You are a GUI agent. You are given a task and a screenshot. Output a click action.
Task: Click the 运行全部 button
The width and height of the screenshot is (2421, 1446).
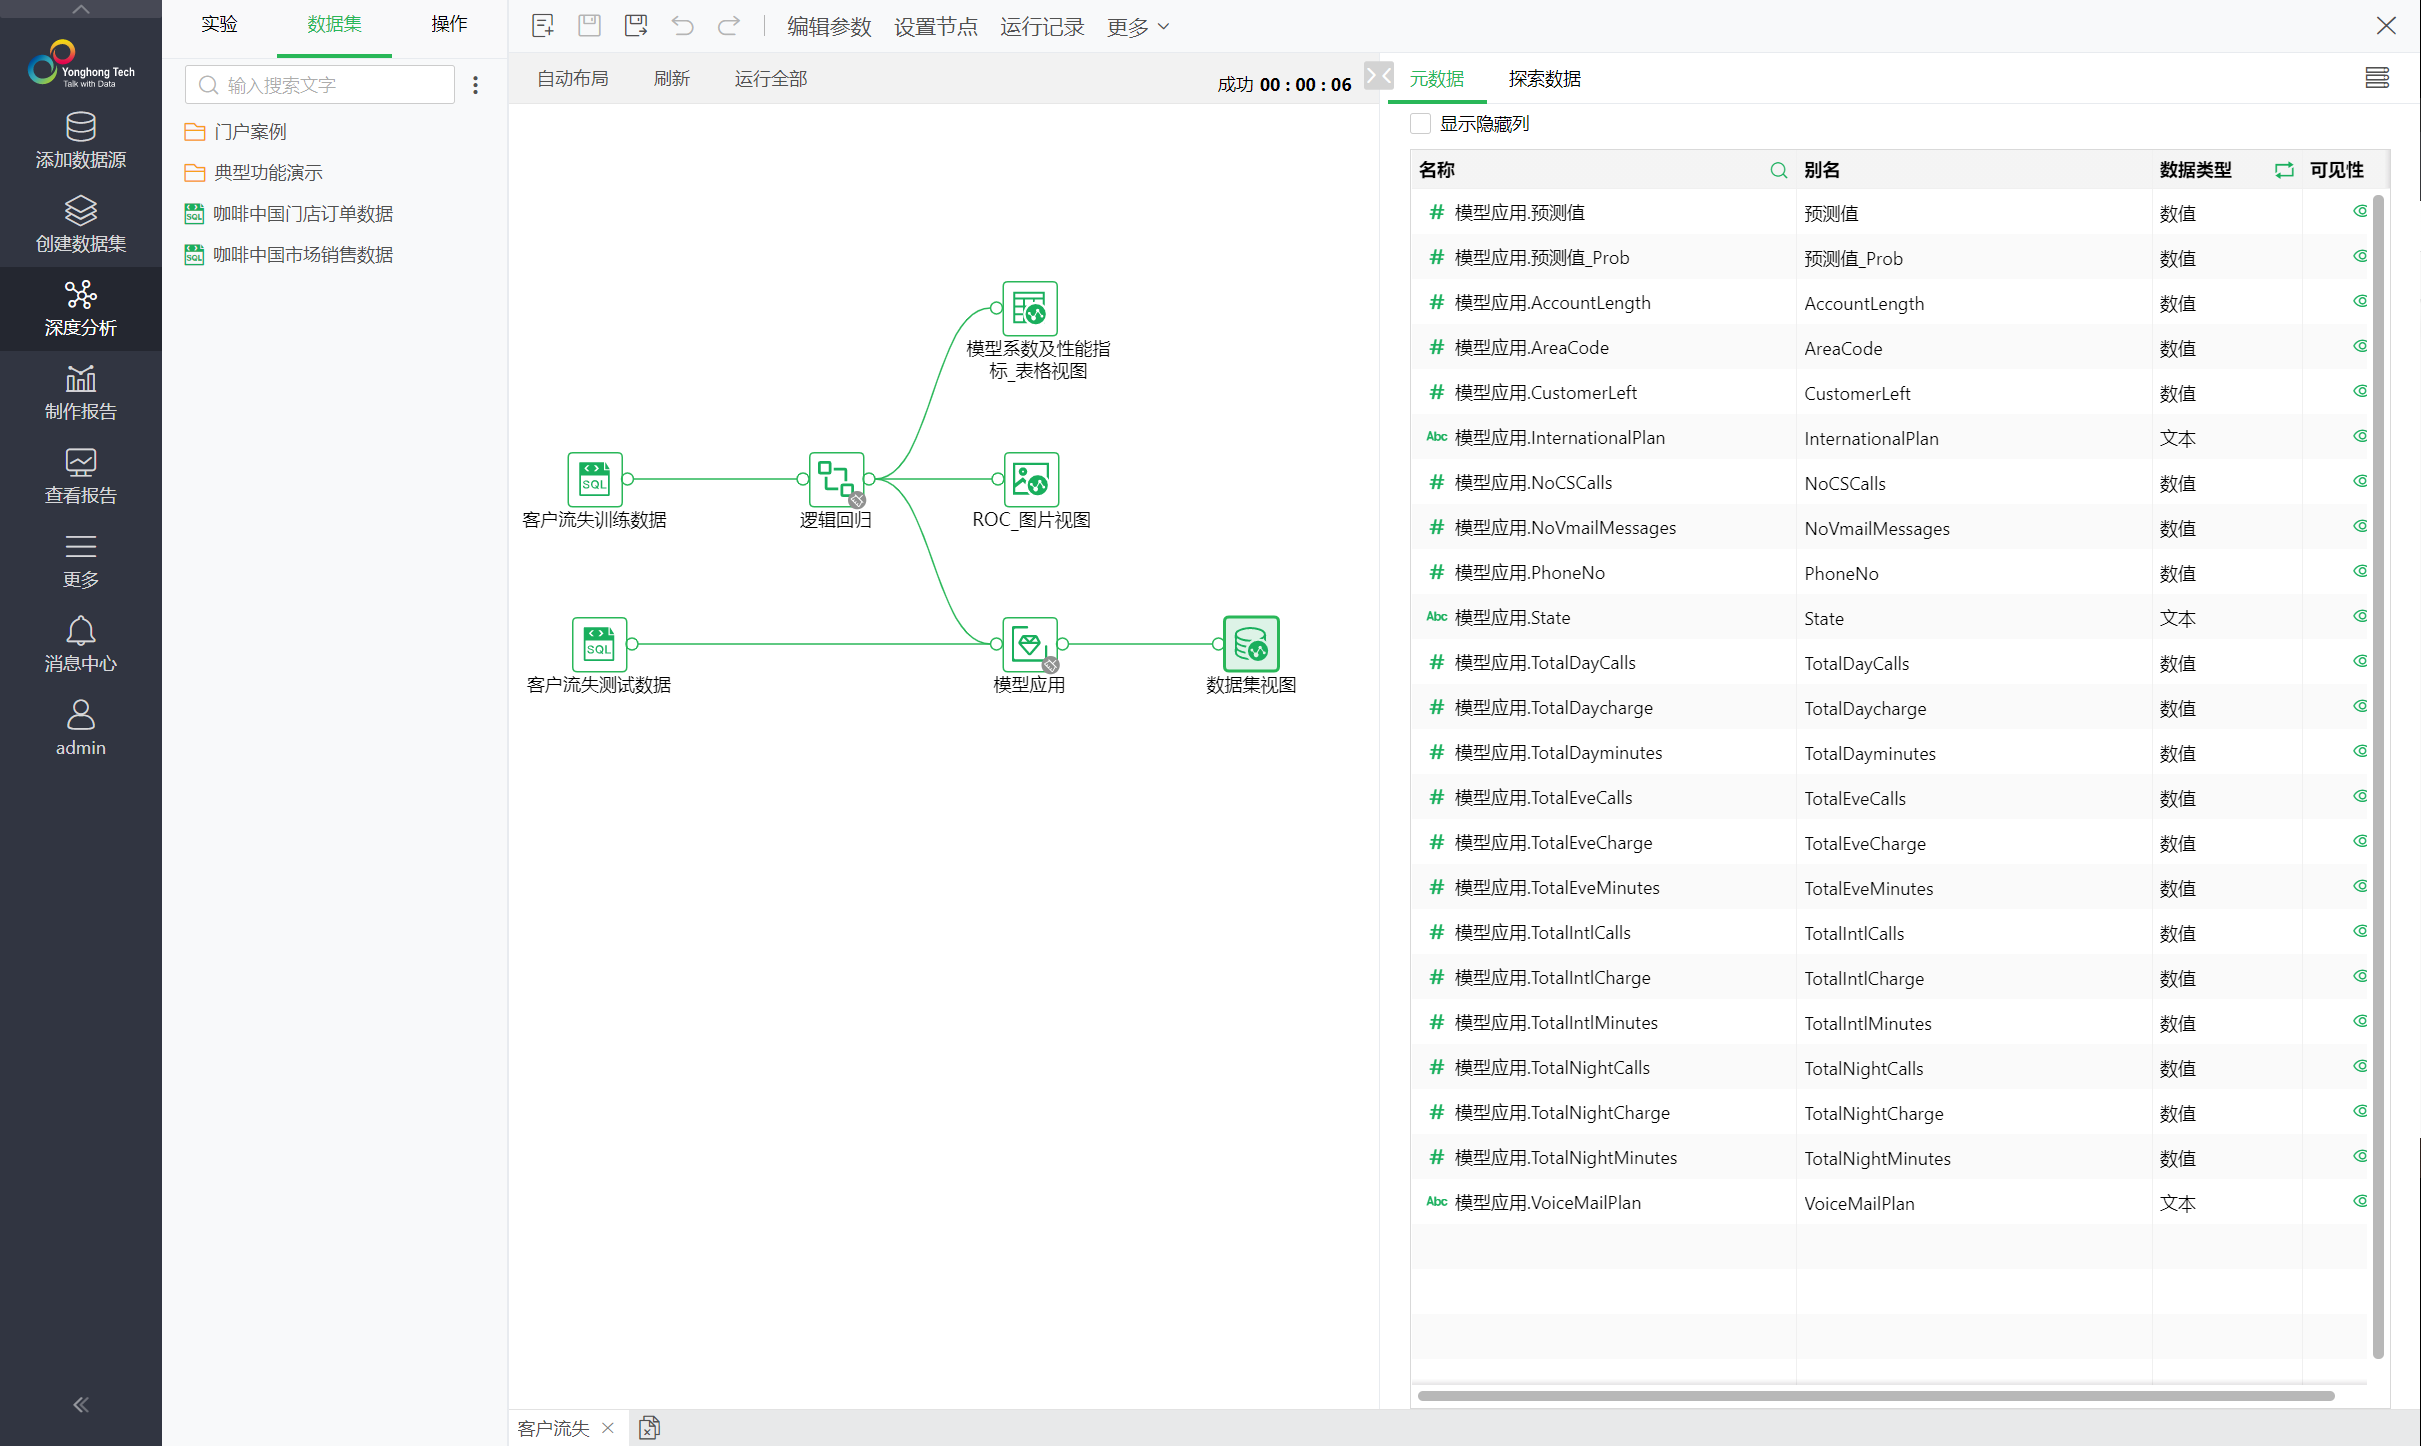pyautogui.click(x=771, y=79)
